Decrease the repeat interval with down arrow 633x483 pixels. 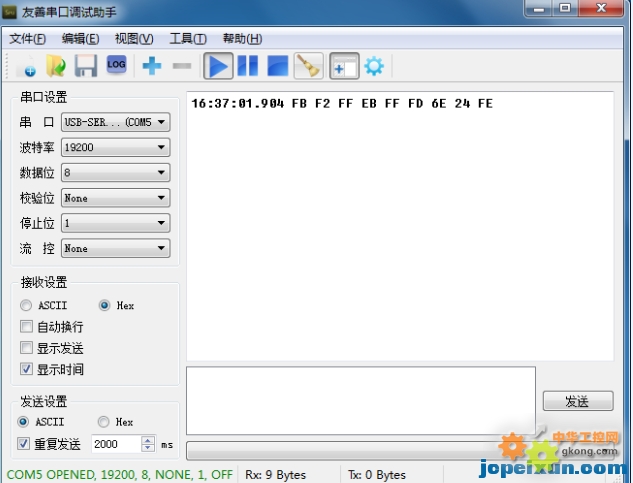click(x=148, y=448)
